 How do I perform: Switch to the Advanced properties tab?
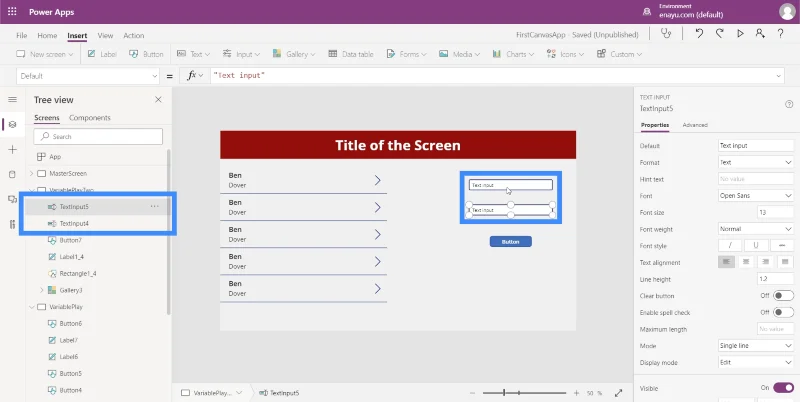click(x=695, y=124)
